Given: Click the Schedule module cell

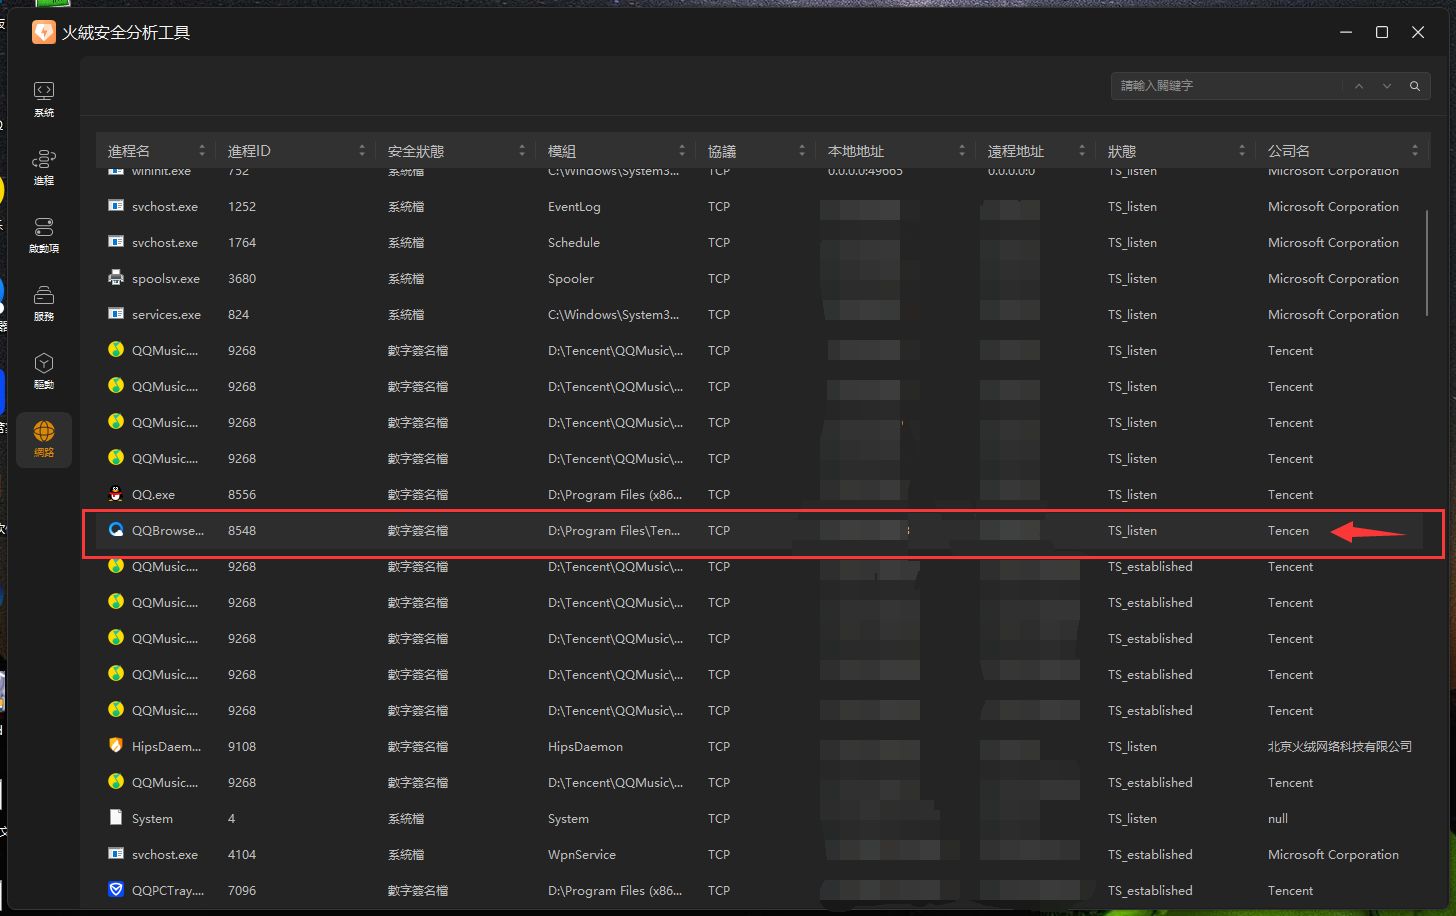Looking at the screenshot, I should click(x=574, y=243).
